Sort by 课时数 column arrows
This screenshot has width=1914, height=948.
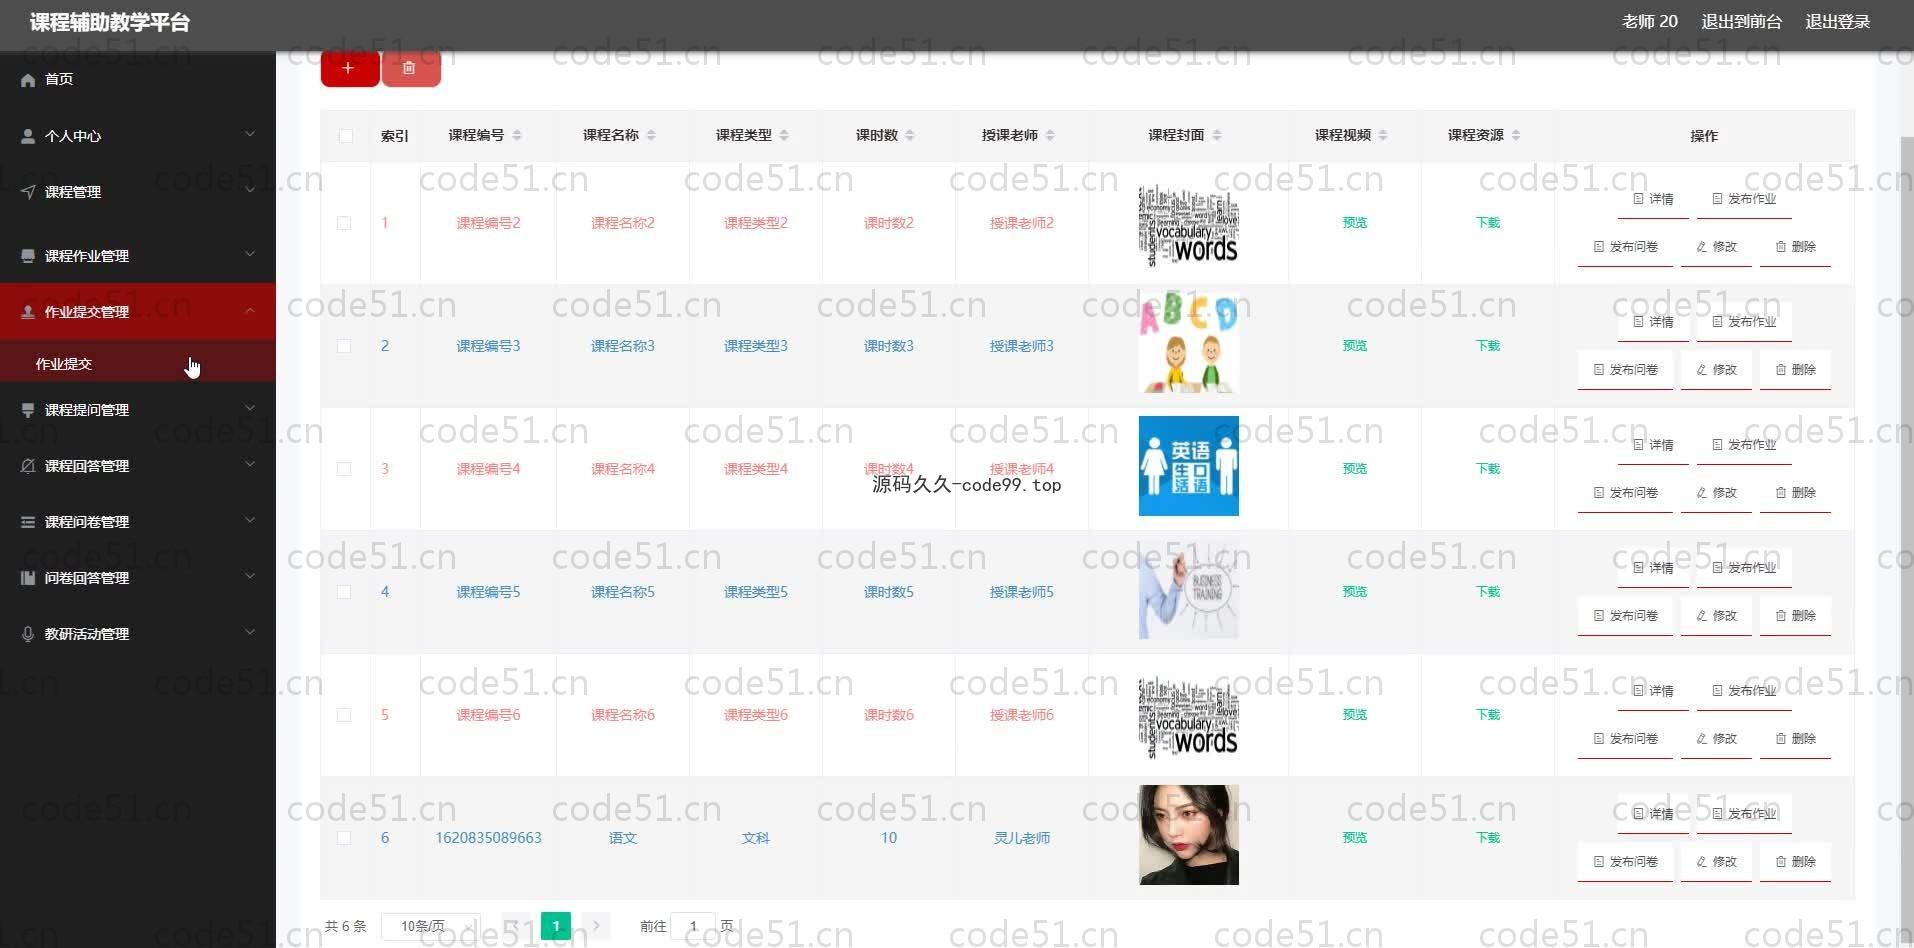pyautogui.click(x=910, y=135)
